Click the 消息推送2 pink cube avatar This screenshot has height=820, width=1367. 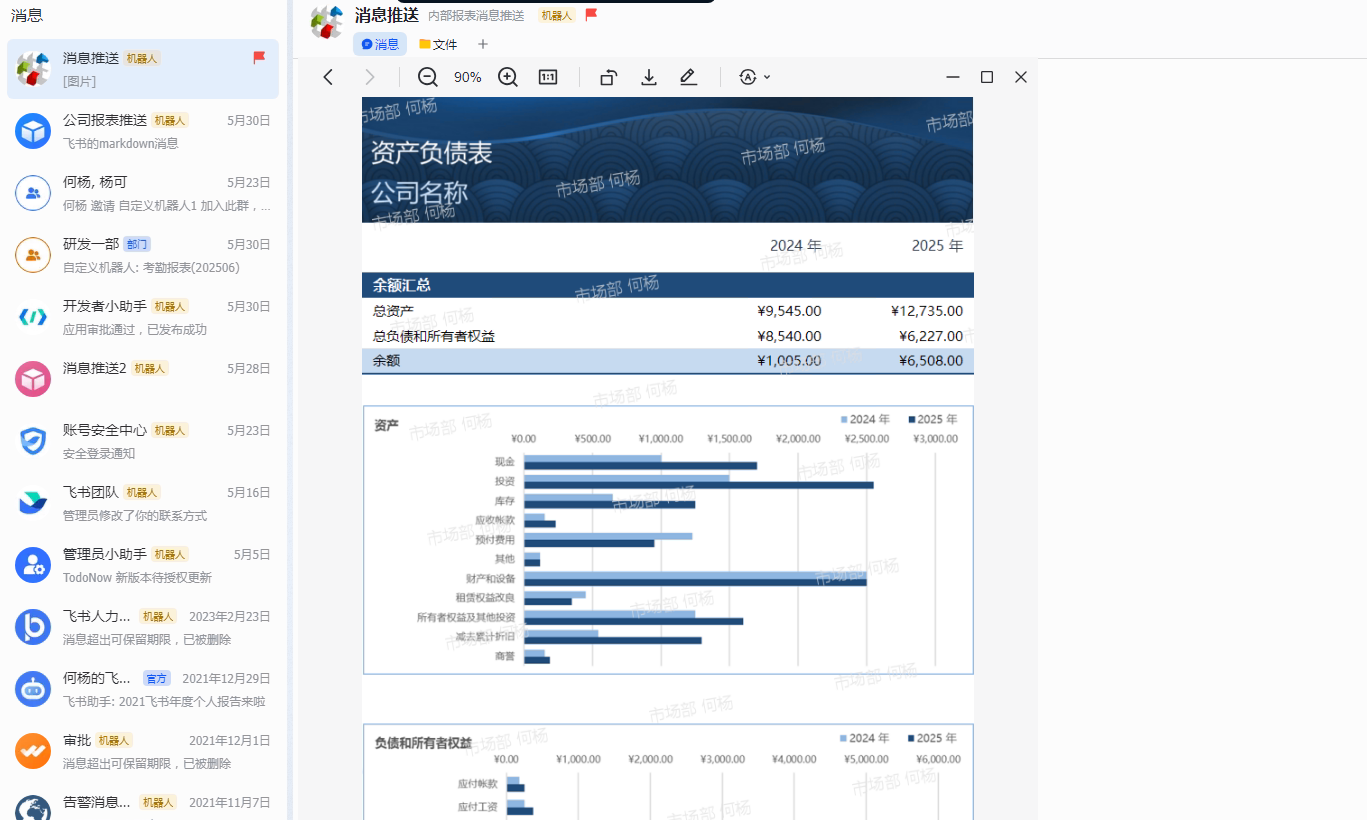(x=33, y=379)
